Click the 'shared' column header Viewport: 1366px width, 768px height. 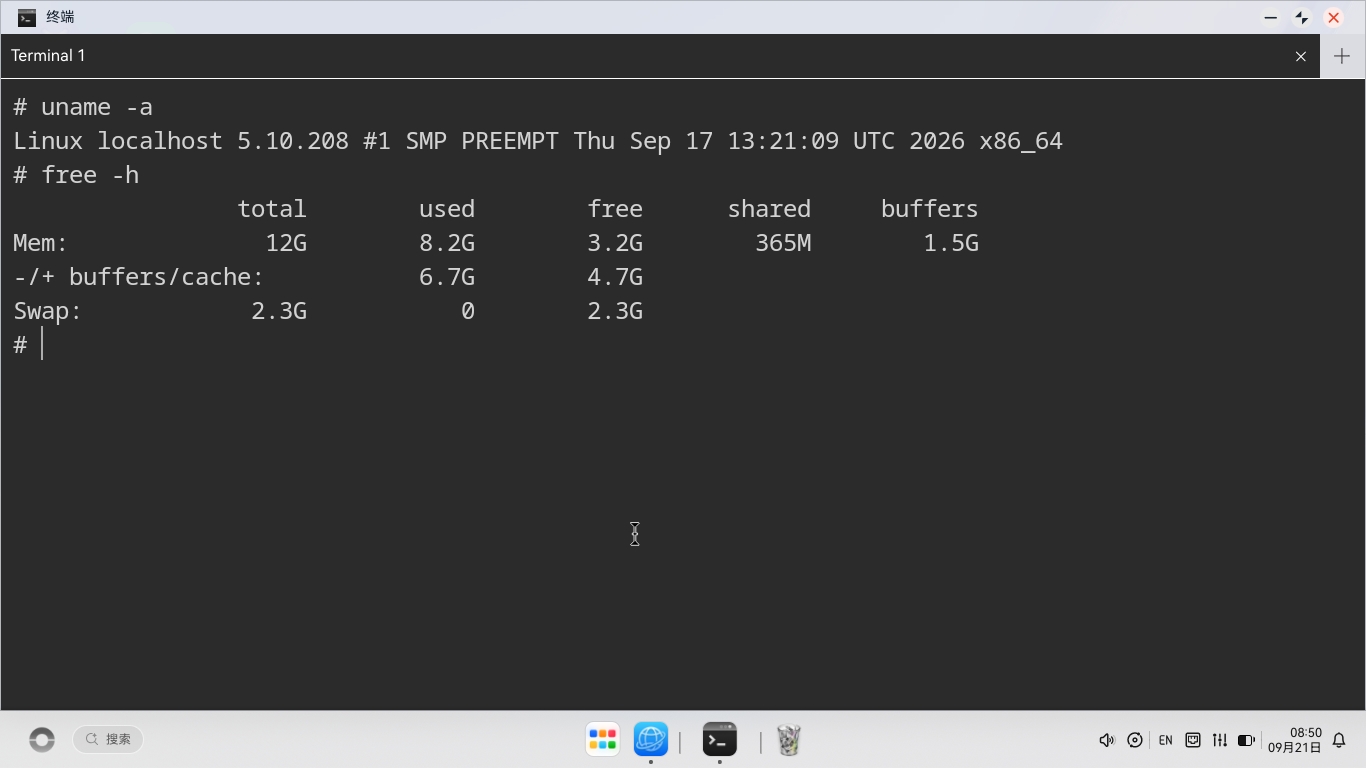coord(769,209)
